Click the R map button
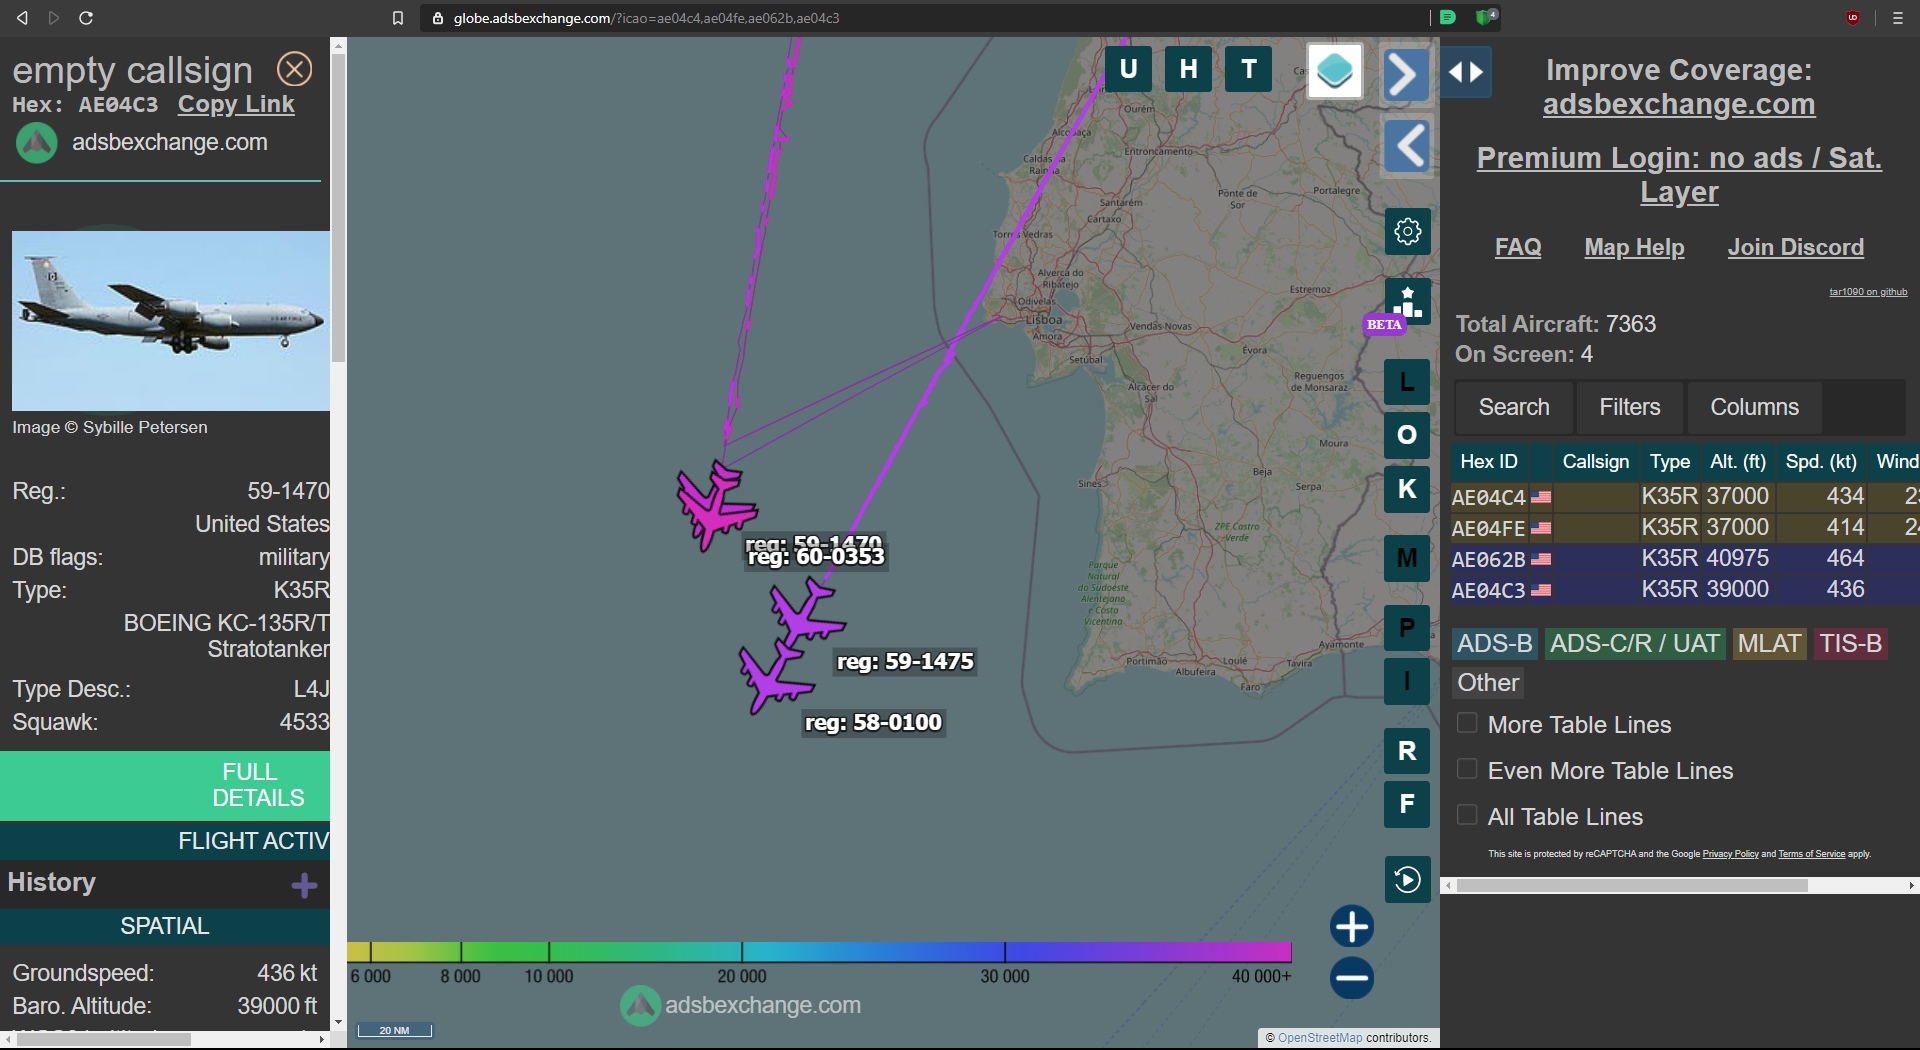 point(1407,751)
